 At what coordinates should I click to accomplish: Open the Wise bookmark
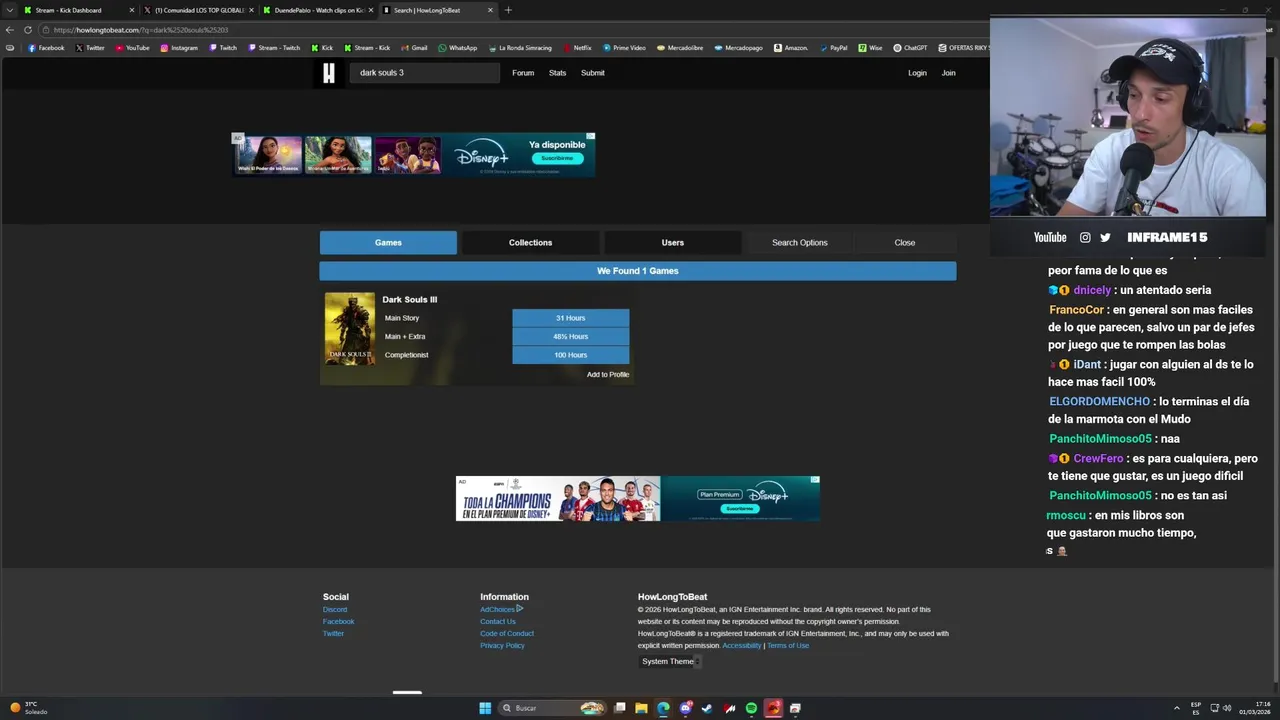click(870, 48)
